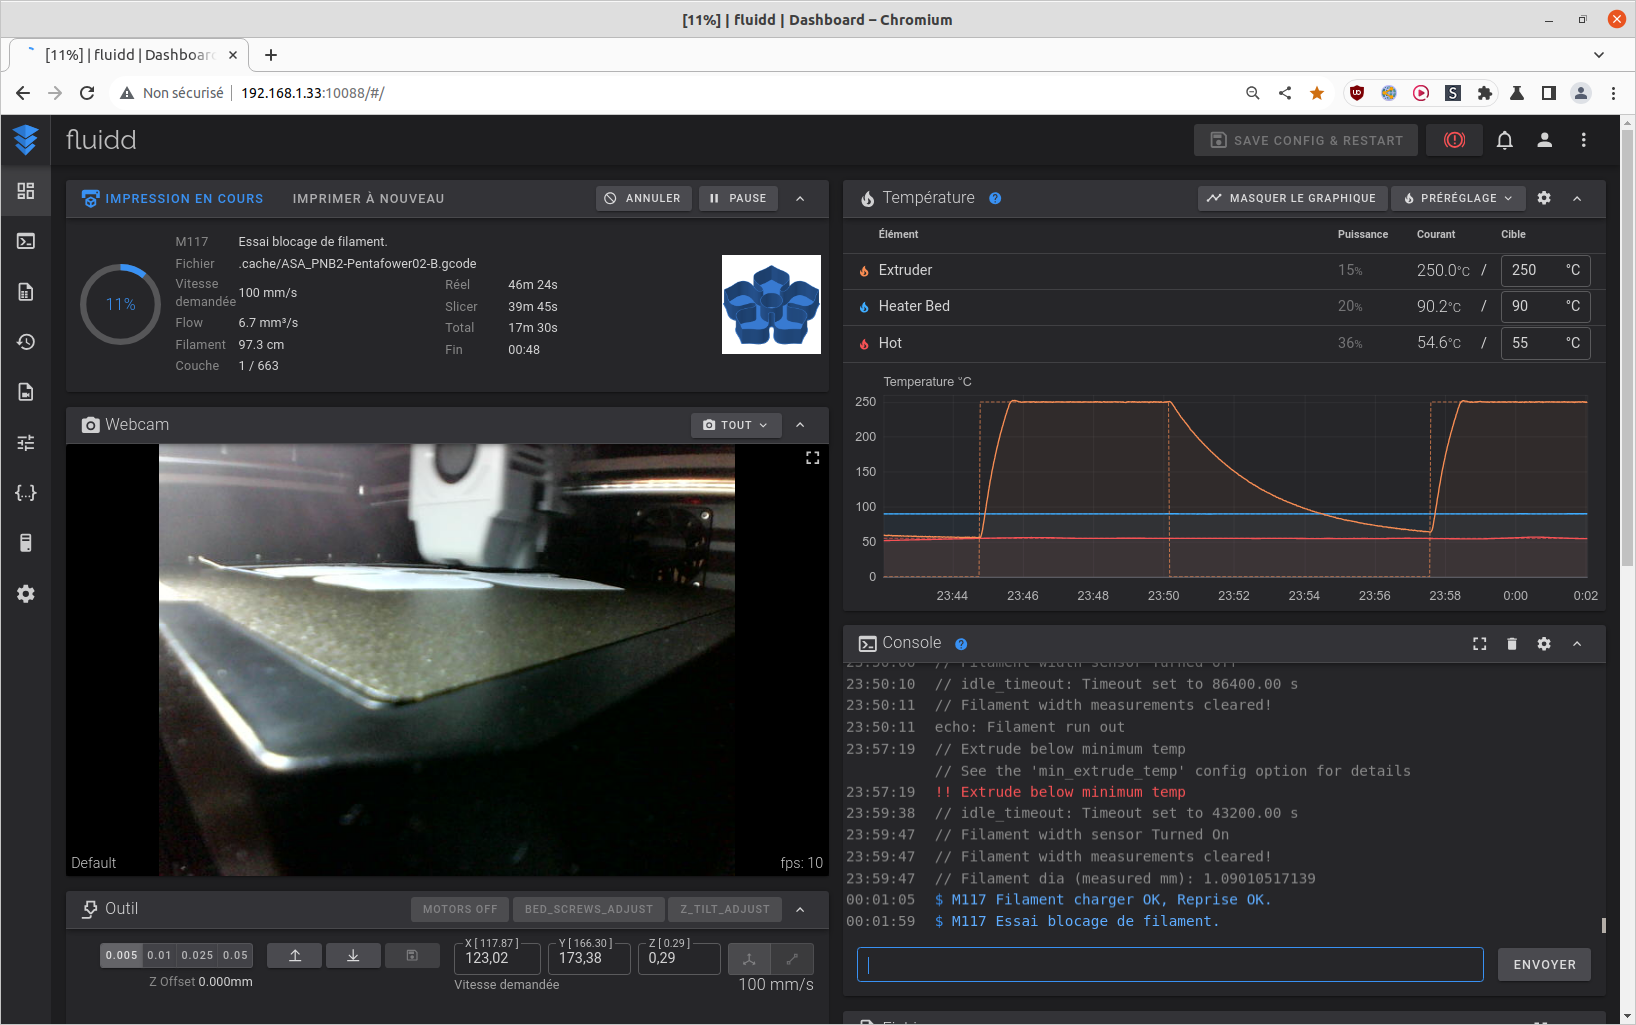Viewport: 1636px width, 1025px height.
Task: Enter webcam fullscreen view
Action: point(812,458)
